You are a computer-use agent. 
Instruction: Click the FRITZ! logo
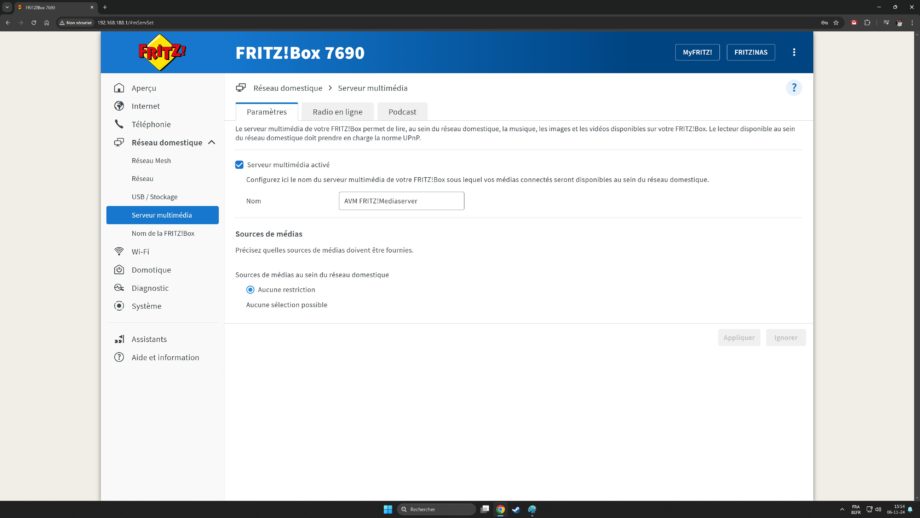162,52
